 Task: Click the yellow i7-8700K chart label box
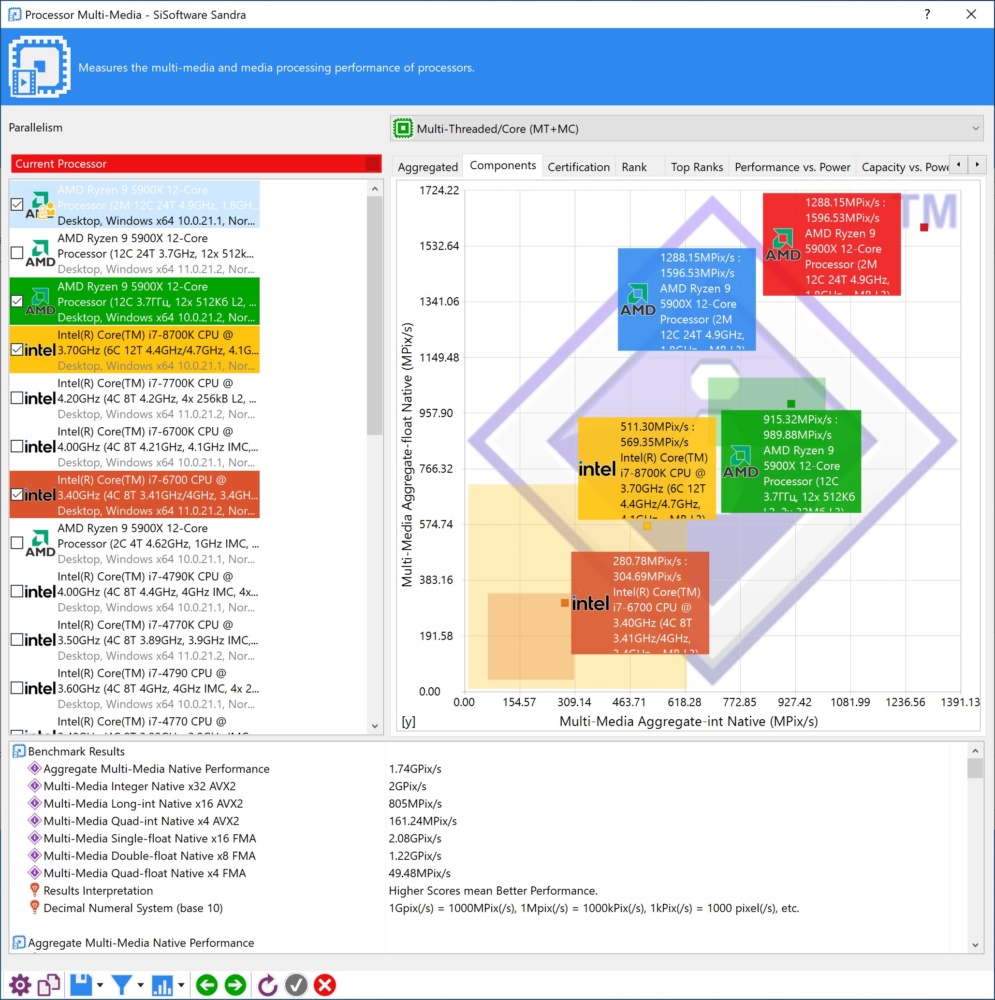click(647, 468)
